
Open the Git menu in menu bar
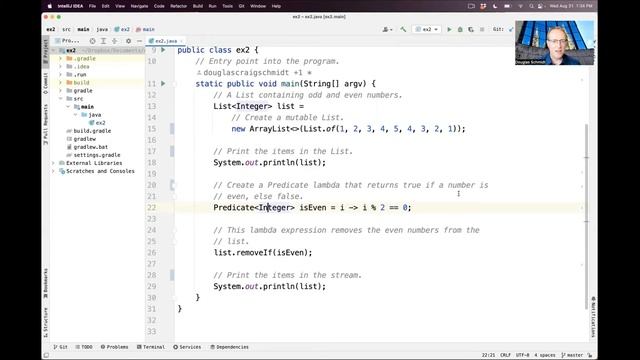coord(241,6)
